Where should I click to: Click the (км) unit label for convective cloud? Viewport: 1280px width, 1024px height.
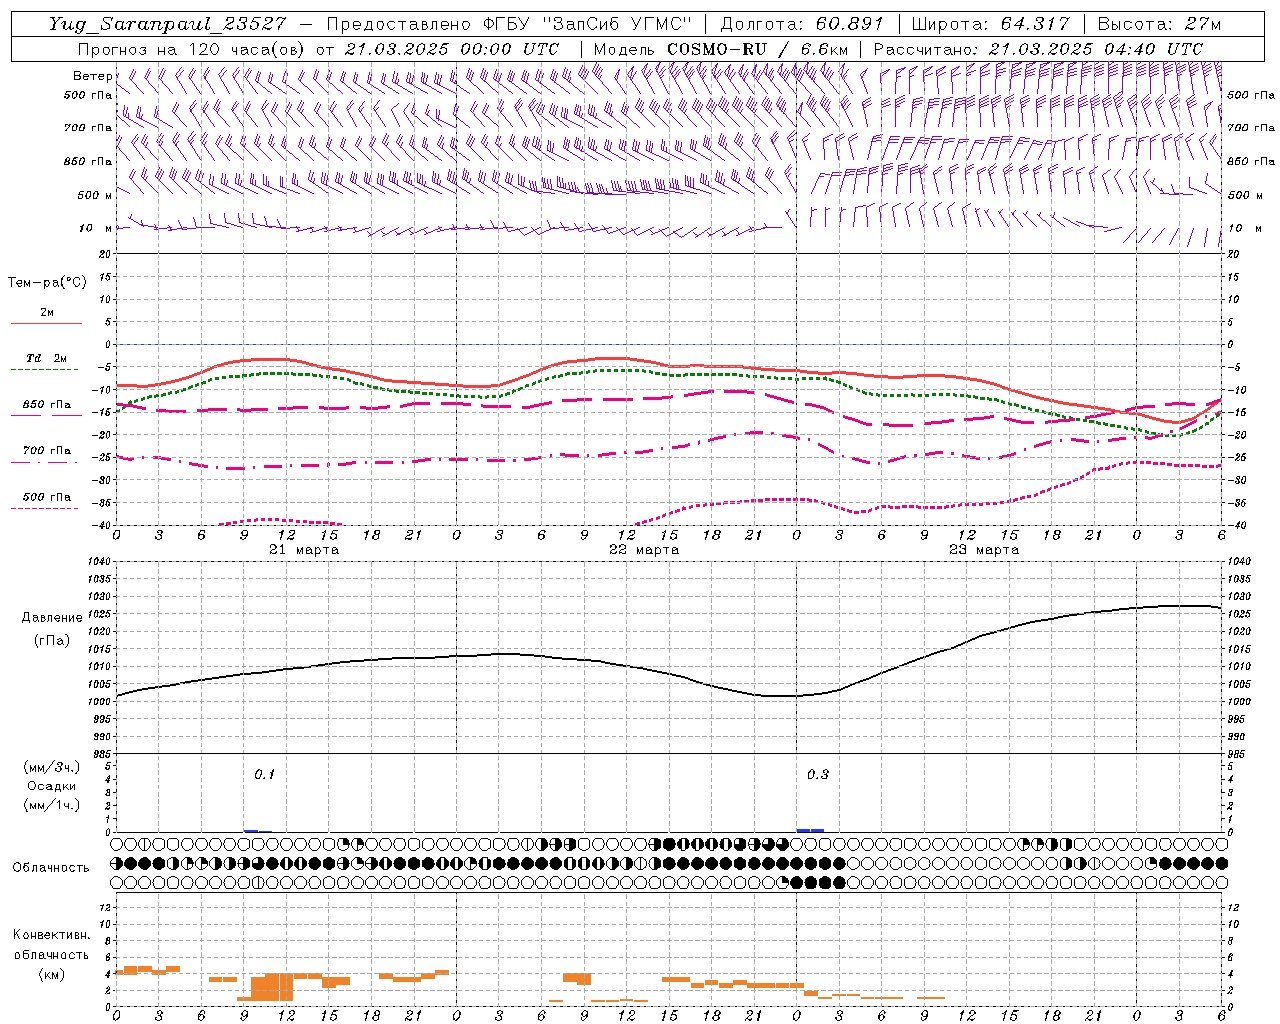tap(51, 973)
